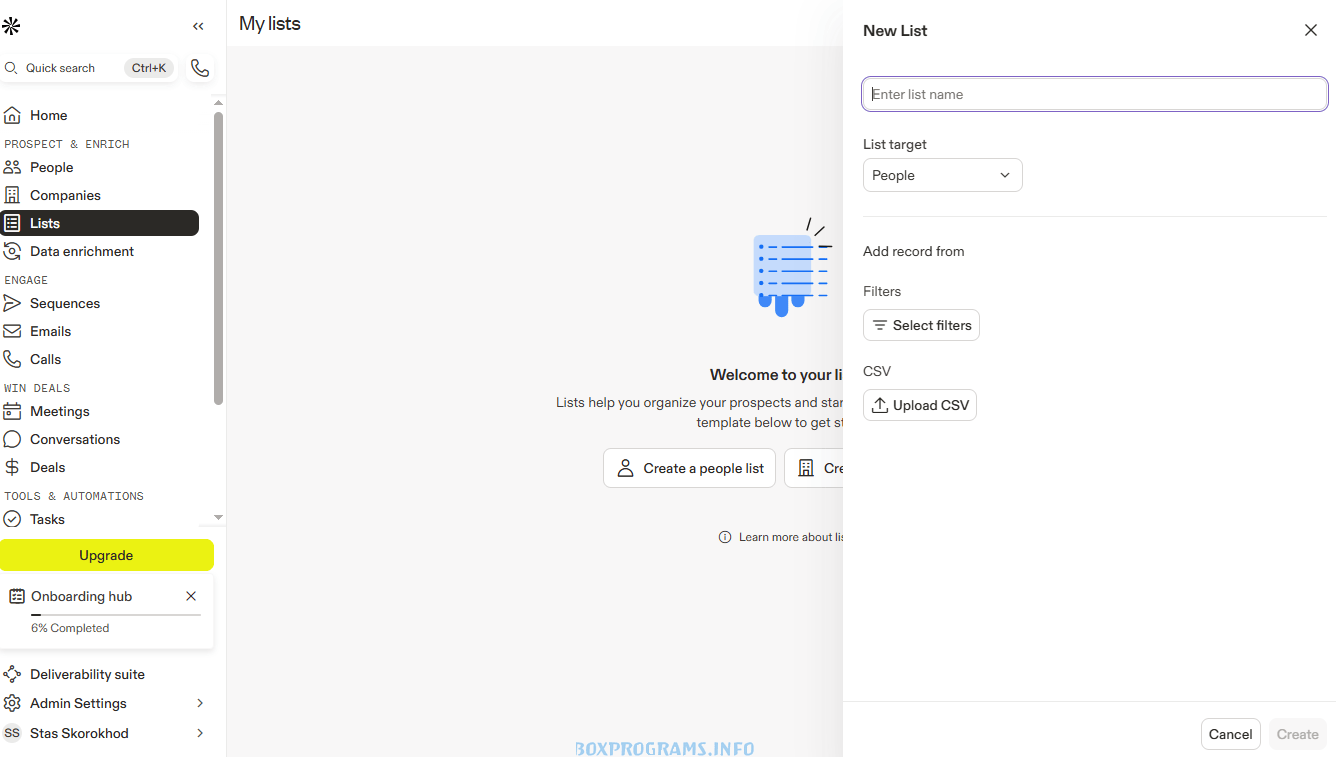
Task: Click the Select filters button
Action: point(921,325)
